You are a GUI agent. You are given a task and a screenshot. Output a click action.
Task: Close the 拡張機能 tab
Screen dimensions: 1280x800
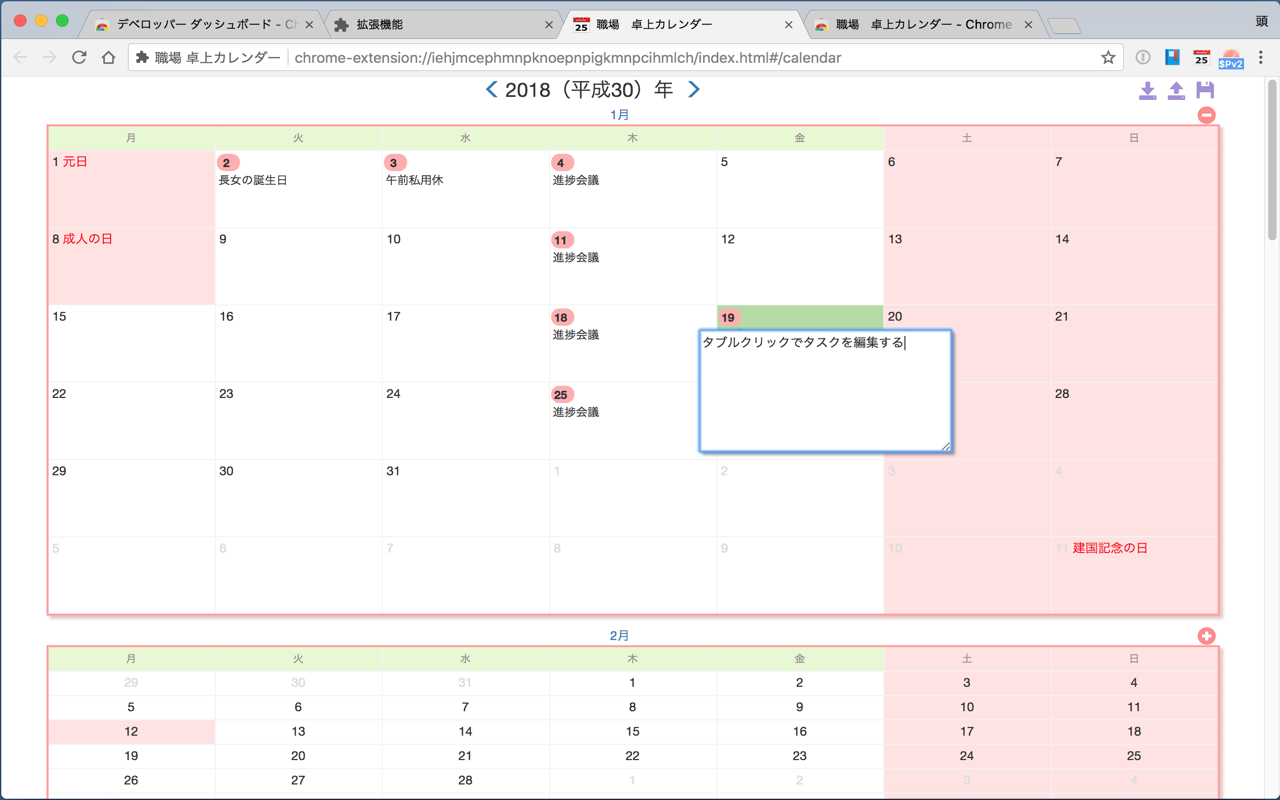549,25
